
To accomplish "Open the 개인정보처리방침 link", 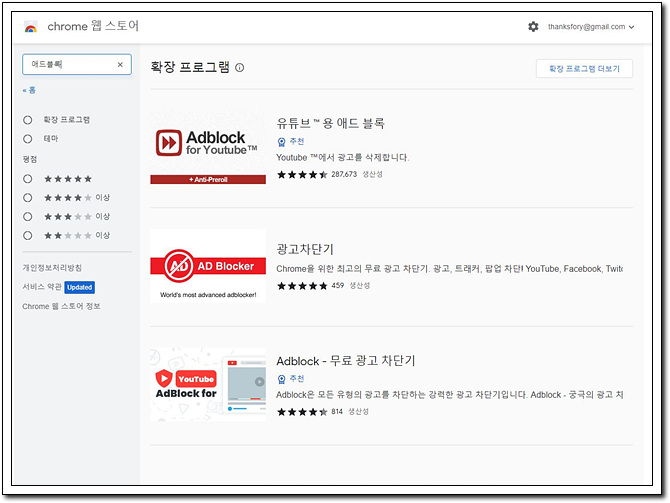I will 52,268.
